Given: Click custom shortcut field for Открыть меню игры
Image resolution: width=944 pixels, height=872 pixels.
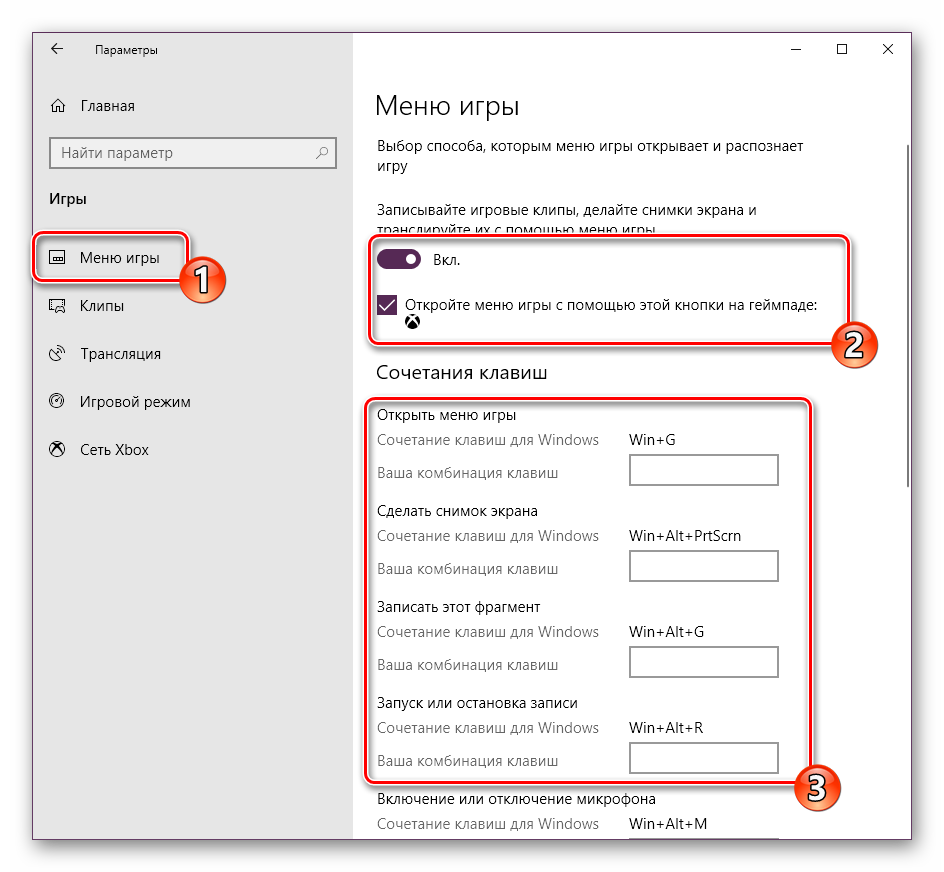Looking at the screenshot, I should (703, 471).
